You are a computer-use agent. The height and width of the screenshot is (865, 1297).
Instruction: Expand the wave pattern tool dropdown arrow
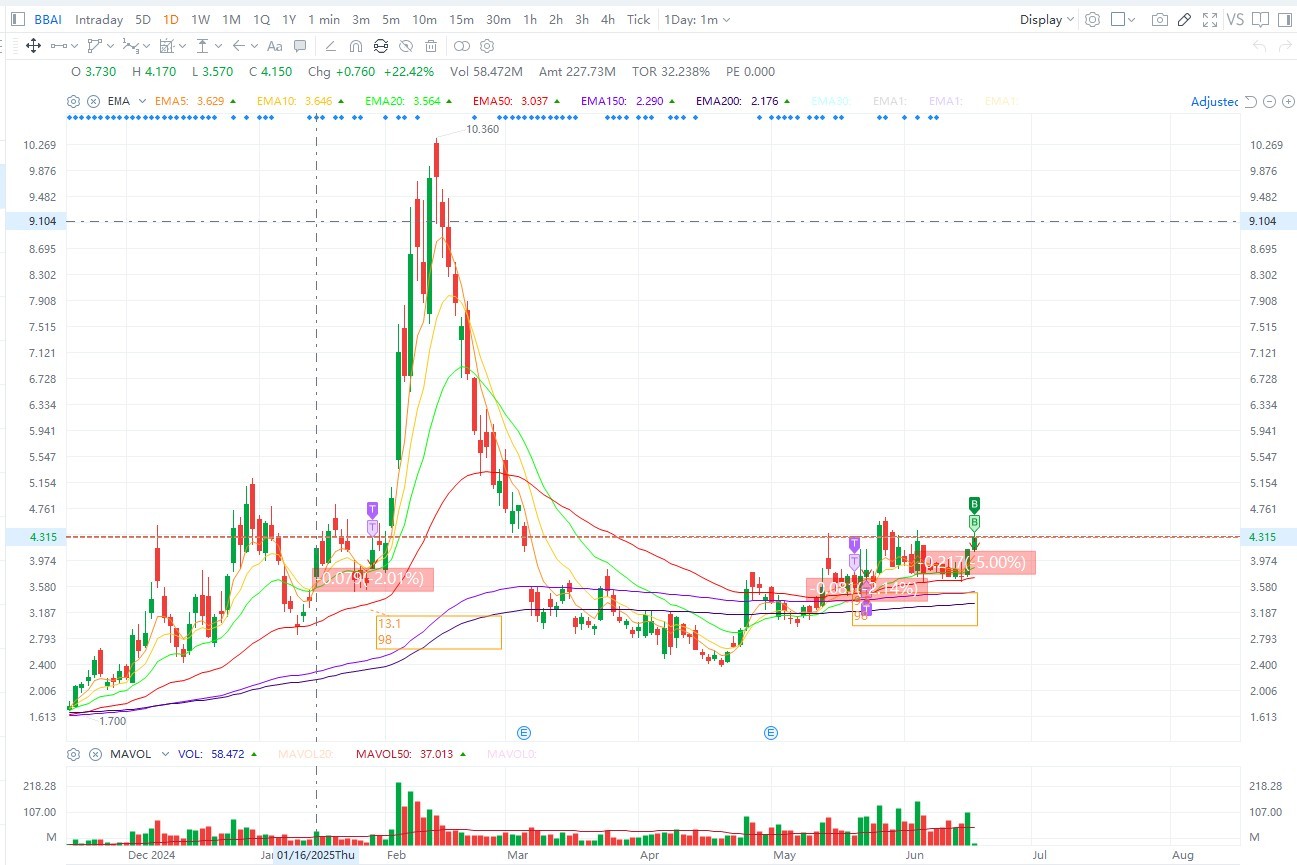point(147,46)
